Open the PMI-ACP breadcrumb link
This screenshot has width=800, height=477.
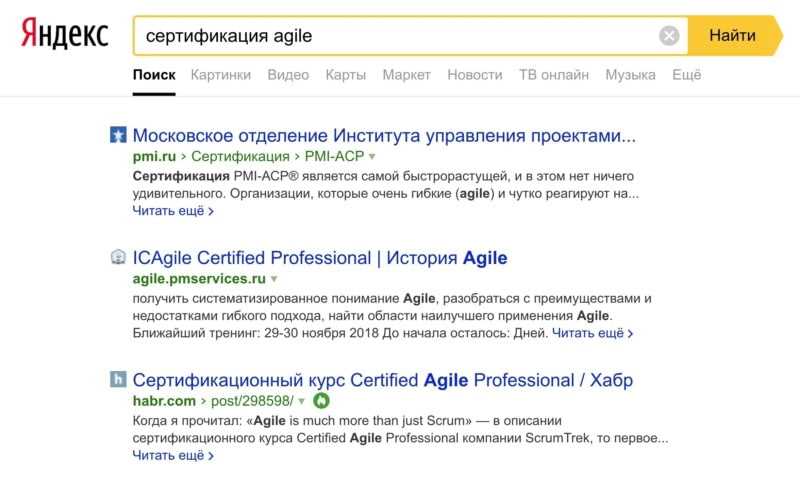click(x=334, y=156)
